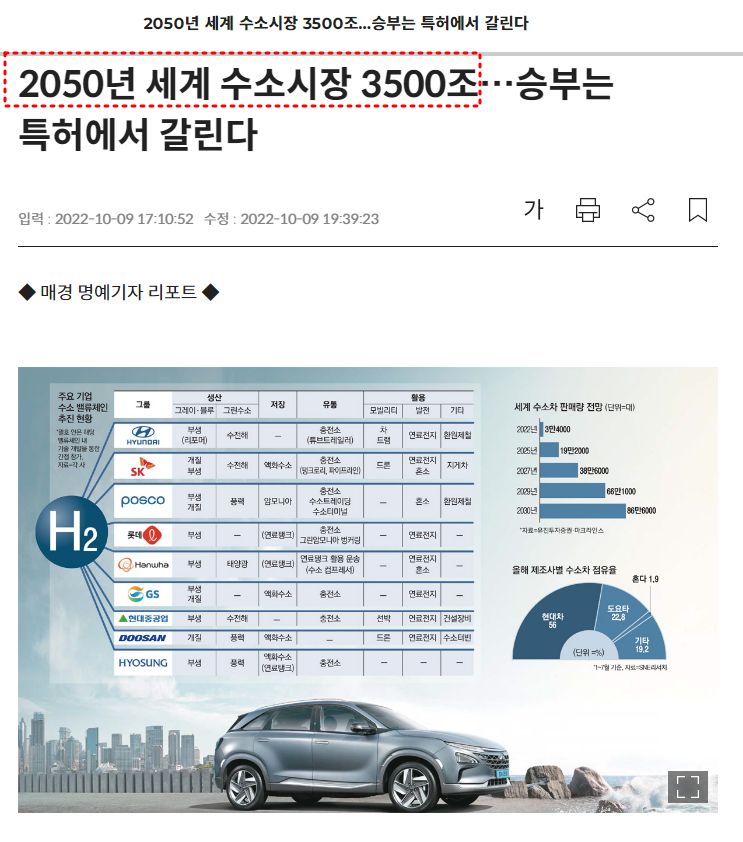Click the top bar title text
The width and height of the screenshot is (743, 842).
(336, 23)
